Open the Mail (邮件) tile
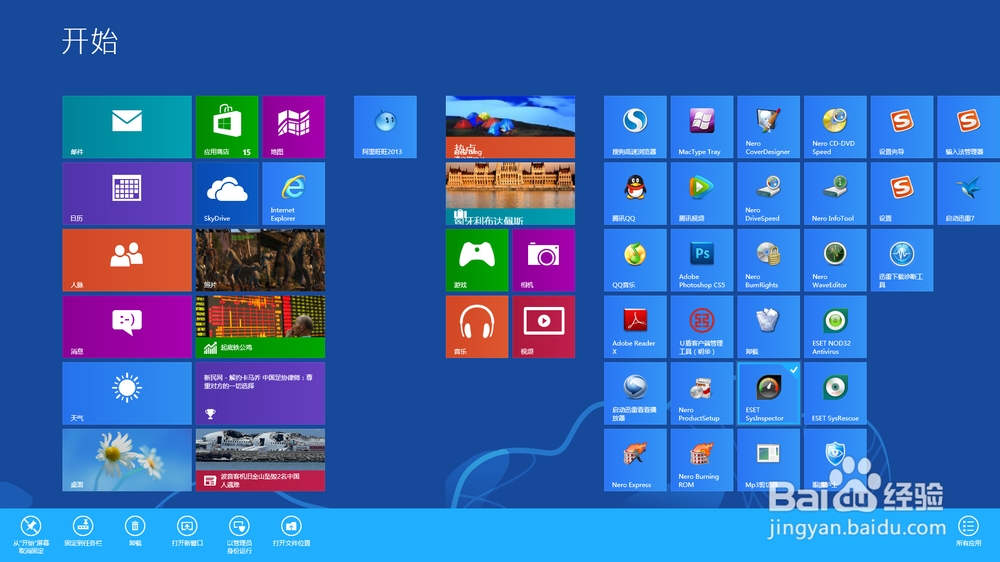 point(127,127)
